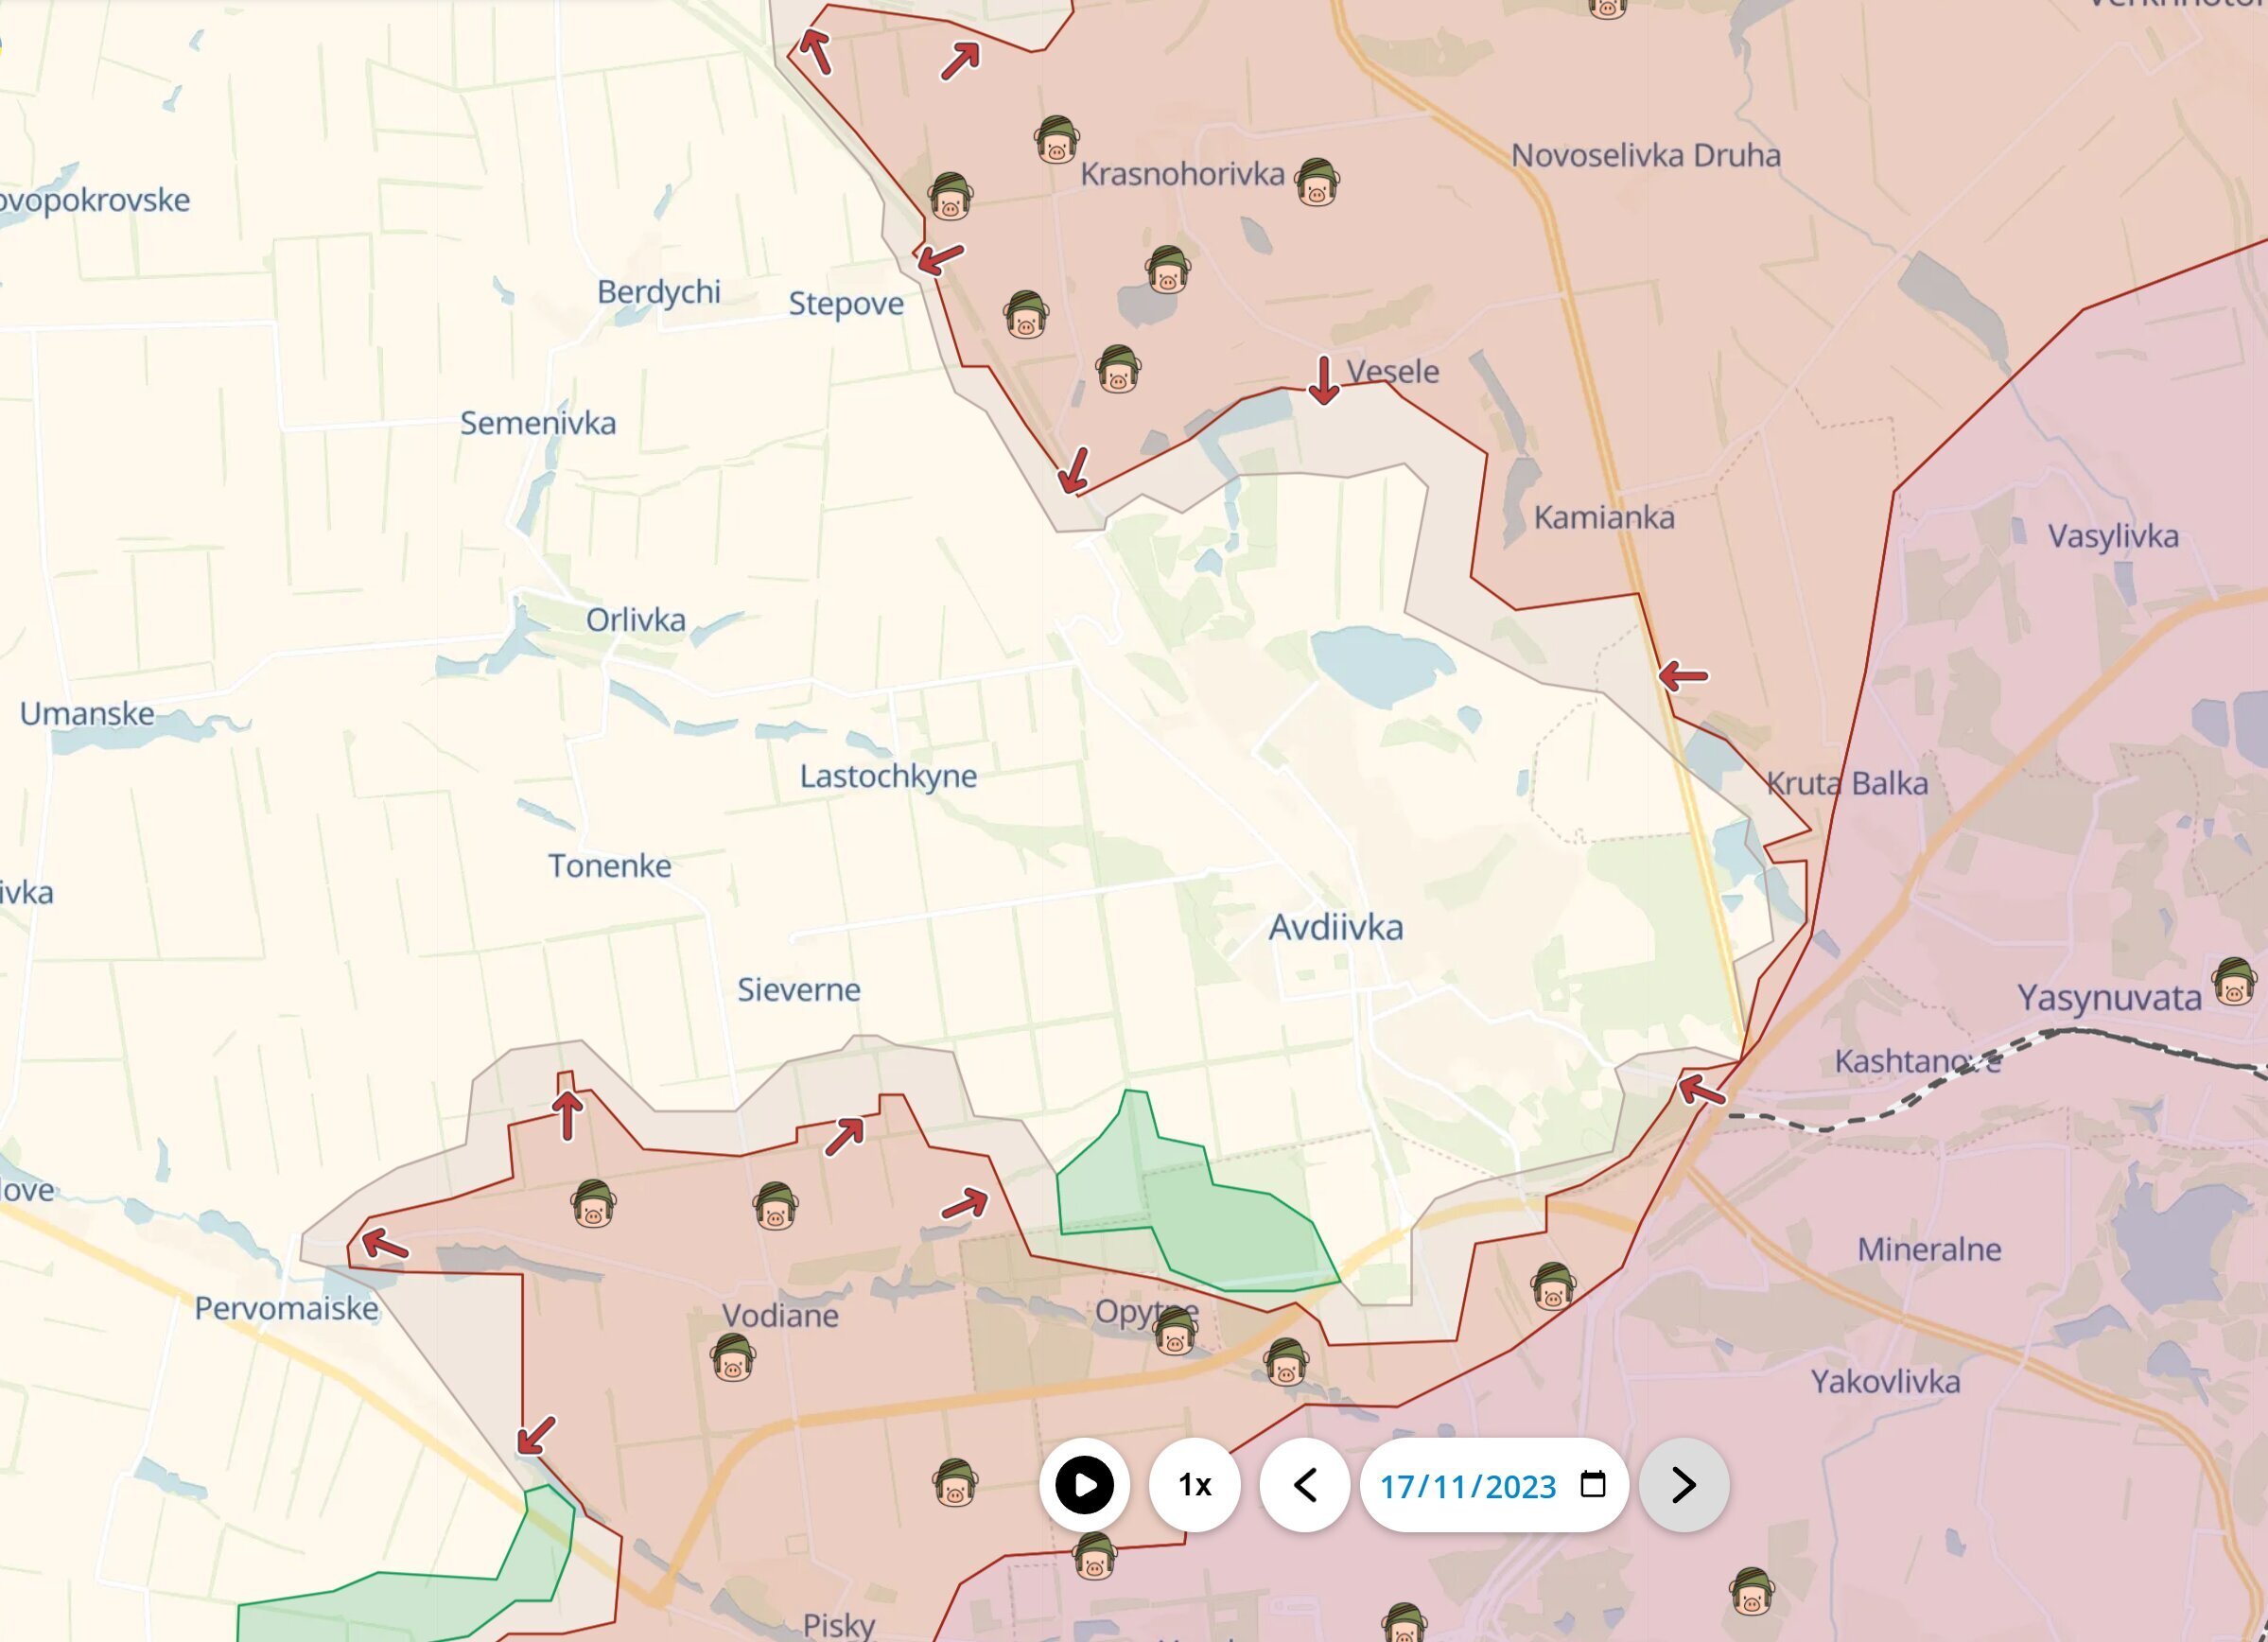Click the attack arrow near Stepove

(x=940, y=258)
